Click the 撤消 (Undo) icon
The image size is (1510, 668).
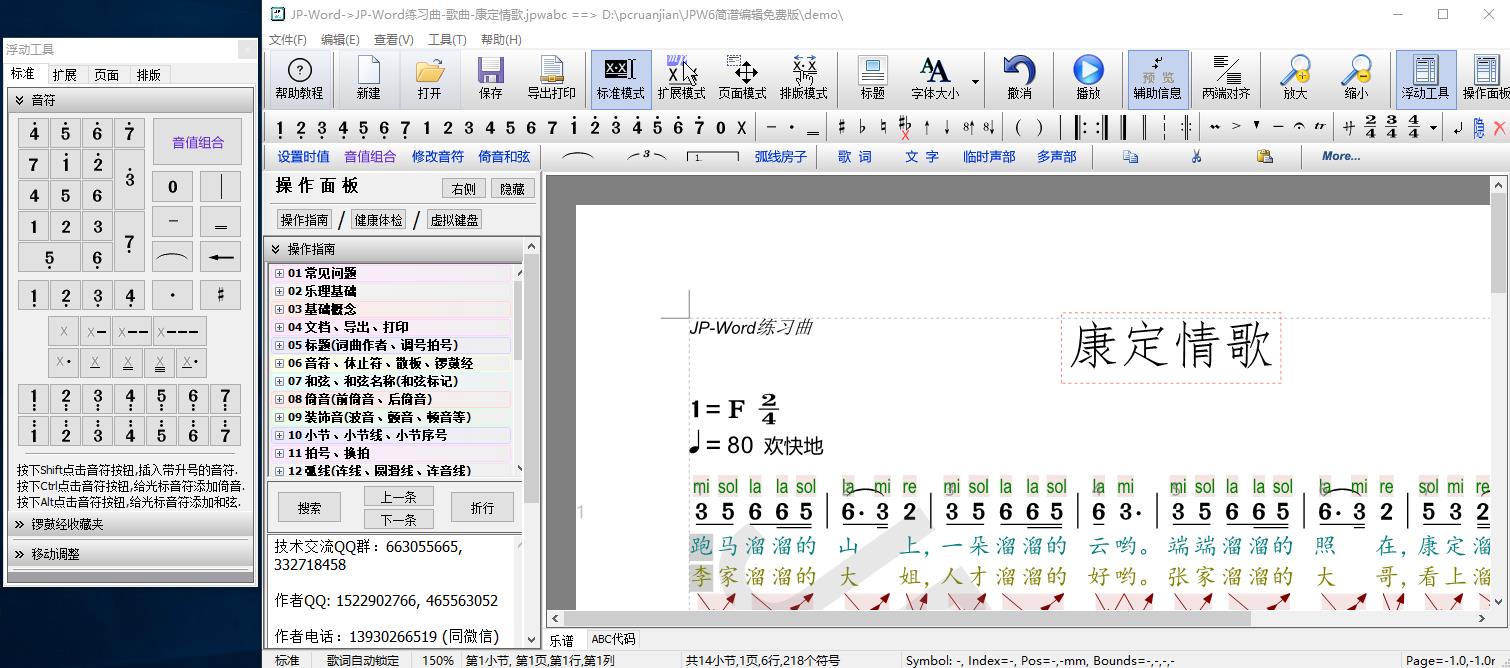(x=1019, y=78)
